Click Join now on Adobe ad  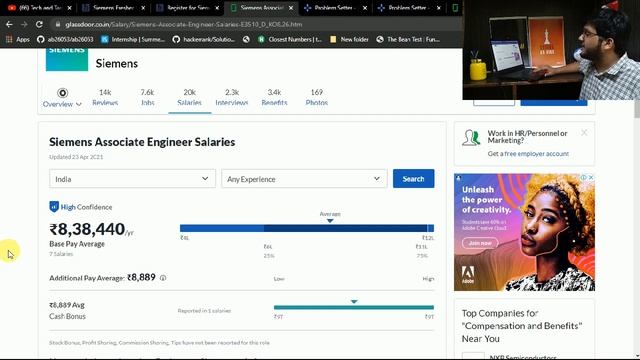pos(480,243)
